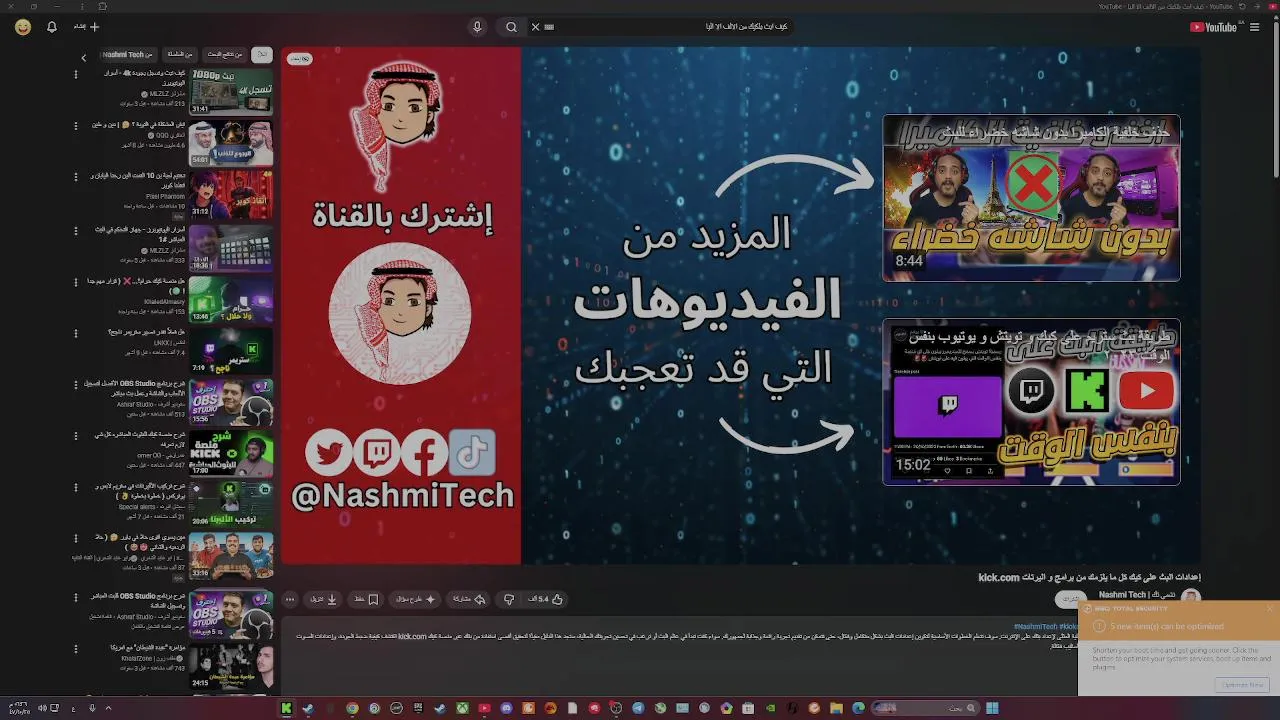The image size is (1280, 720).
Task: Open the UNXX streamer video thumbnail 7:19
Action: pyautogui.click(x=230, y=350)
